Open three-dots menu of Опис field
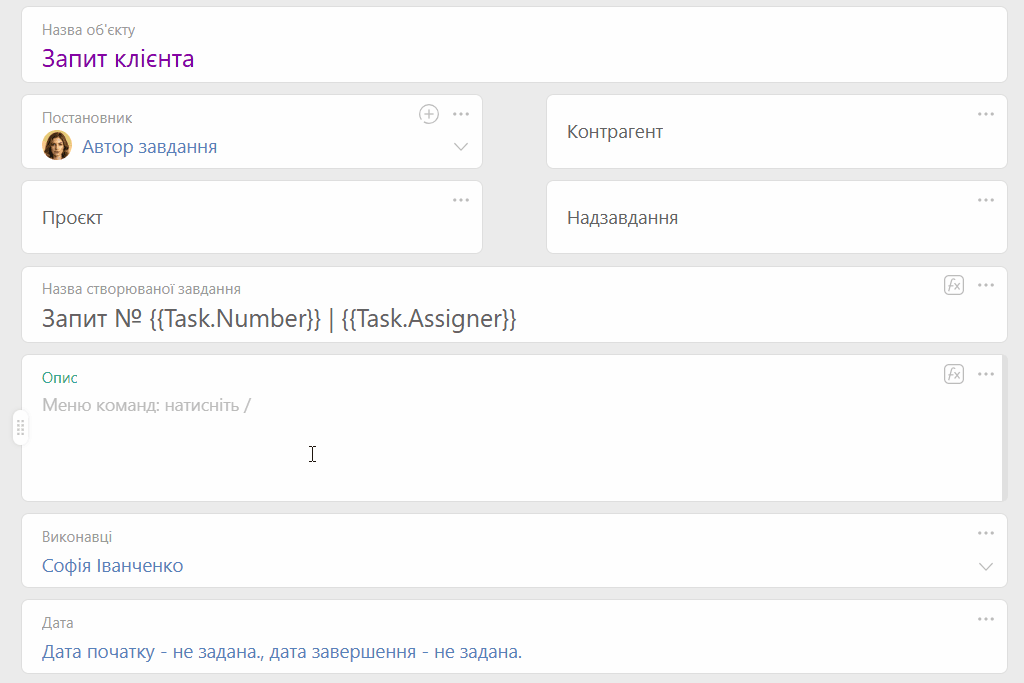This screenshot has width=1024, height=683. 985,374
